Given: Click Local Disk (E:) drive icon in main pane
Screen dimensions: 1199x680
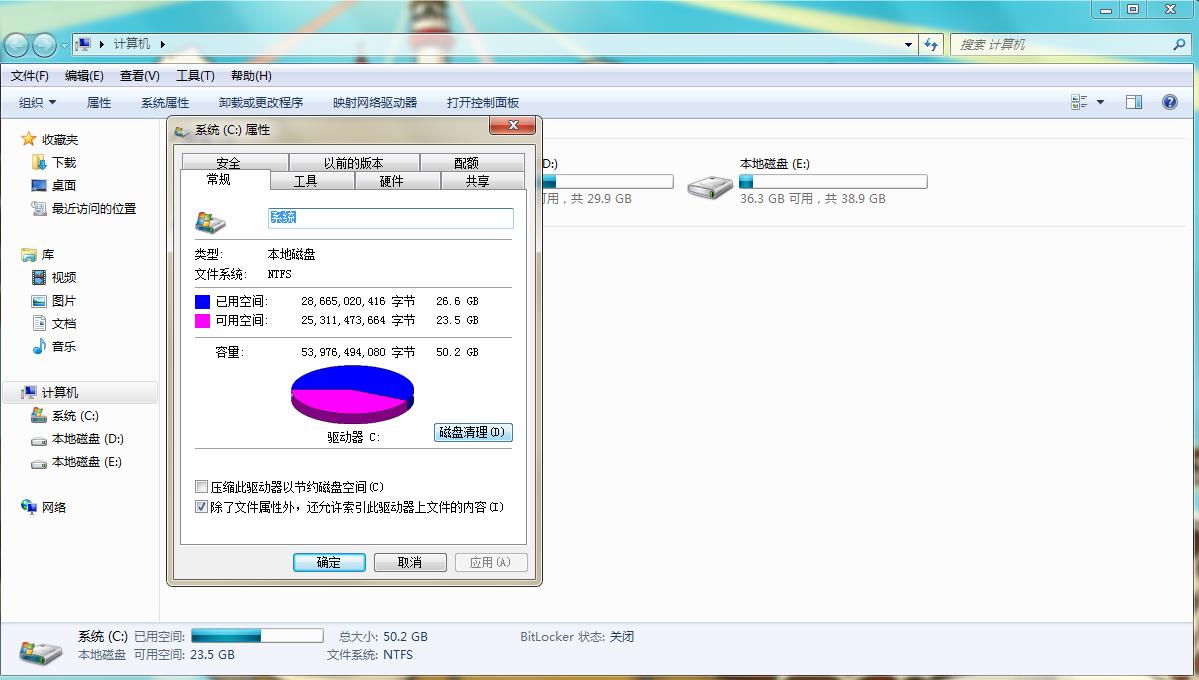Looking at the screenshot, I should [x=710, y=187].
